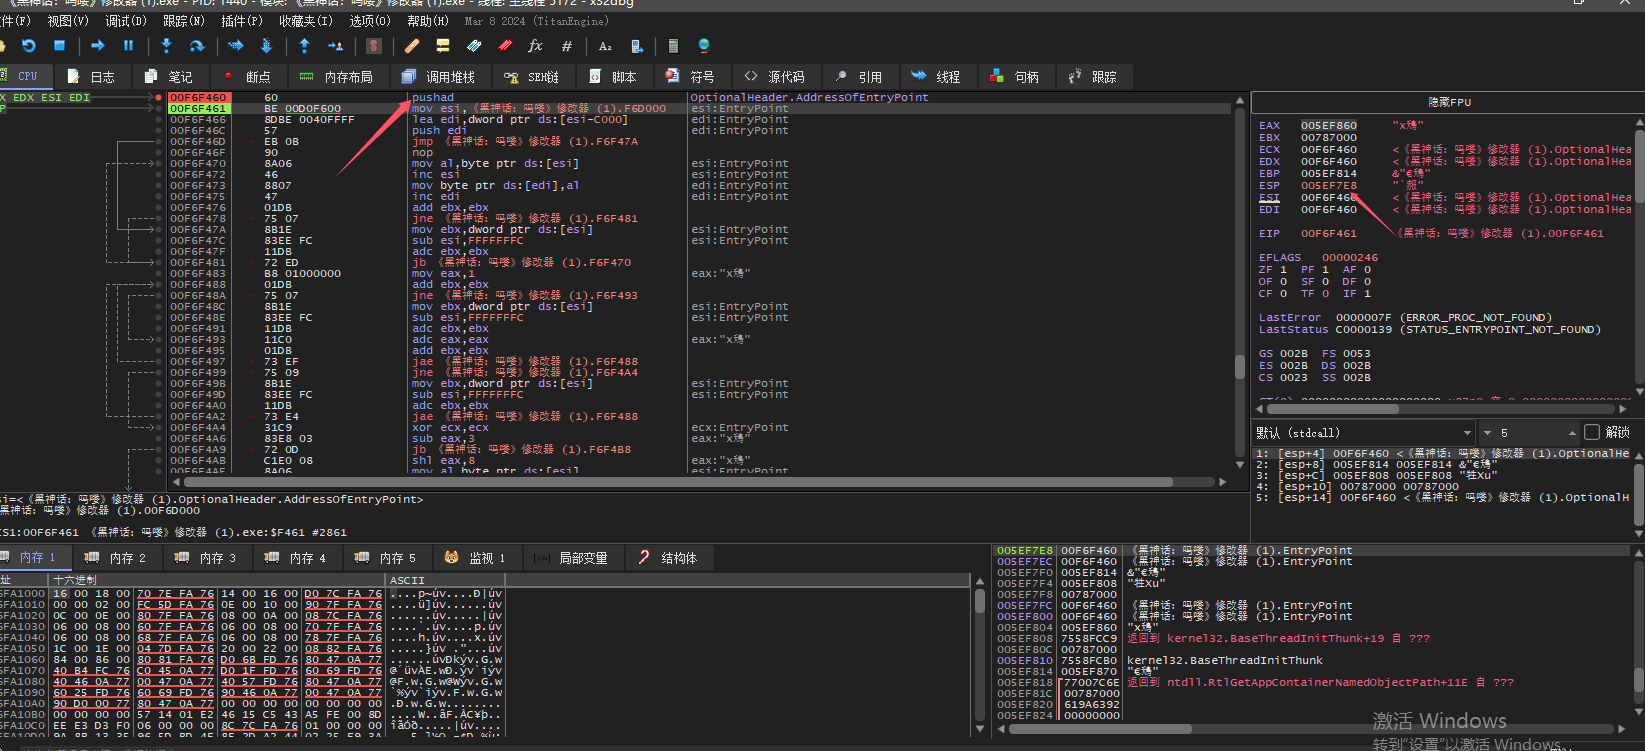Open the 视图(V) menu
Image resolution: width=1645 pixels, height=751 pixels.
point(68,21)
